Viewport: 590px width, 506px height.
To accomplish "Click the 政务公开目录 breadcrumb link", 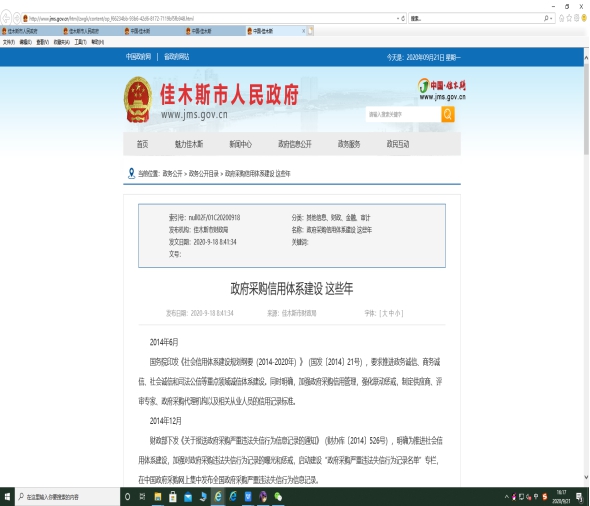I will (x=204, y=173).
